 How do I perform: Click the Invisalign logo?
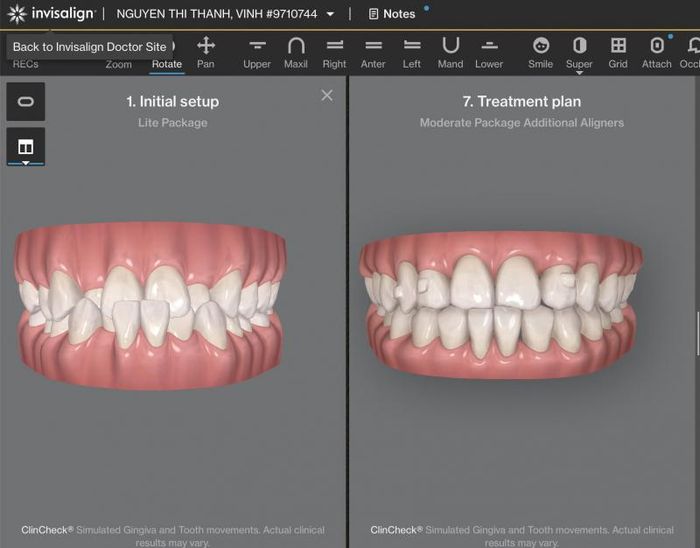[x=51, y=13]
